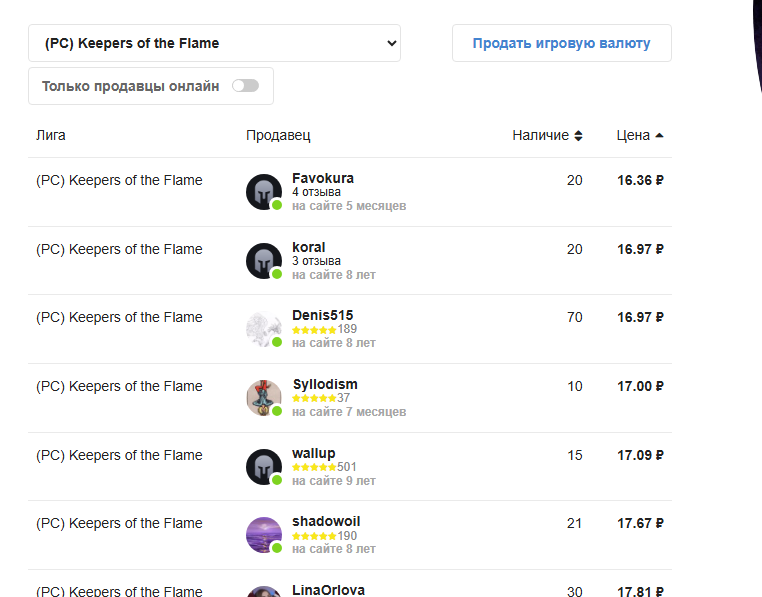This screenshot has height=597, width=762.
Task: Click Syllodism's avatar picture
Action: coord(264,398)
